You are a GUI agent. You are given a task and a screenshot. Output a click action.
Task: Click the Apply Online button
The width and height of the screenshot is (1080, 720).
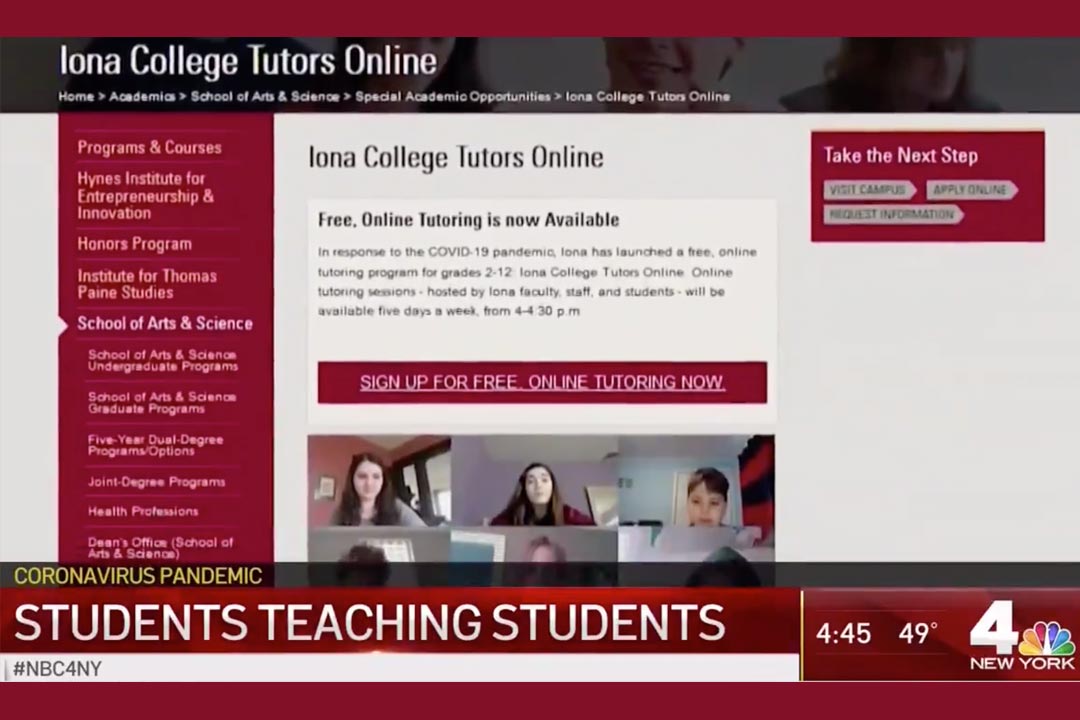pos(971,189)
